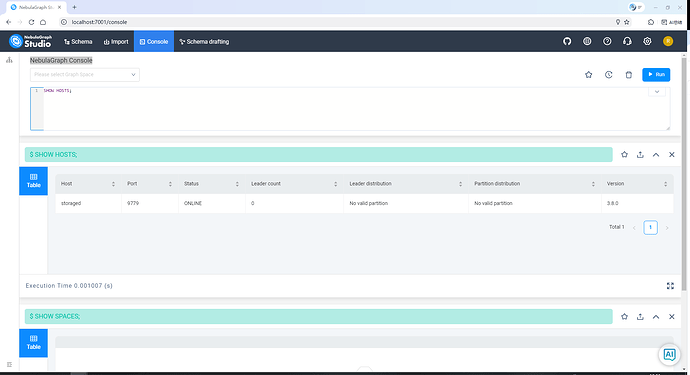This screenshot has height=375, width=690.
Task: Close the SHOW HOSTS result panel
Action: (x=672, y=154)
